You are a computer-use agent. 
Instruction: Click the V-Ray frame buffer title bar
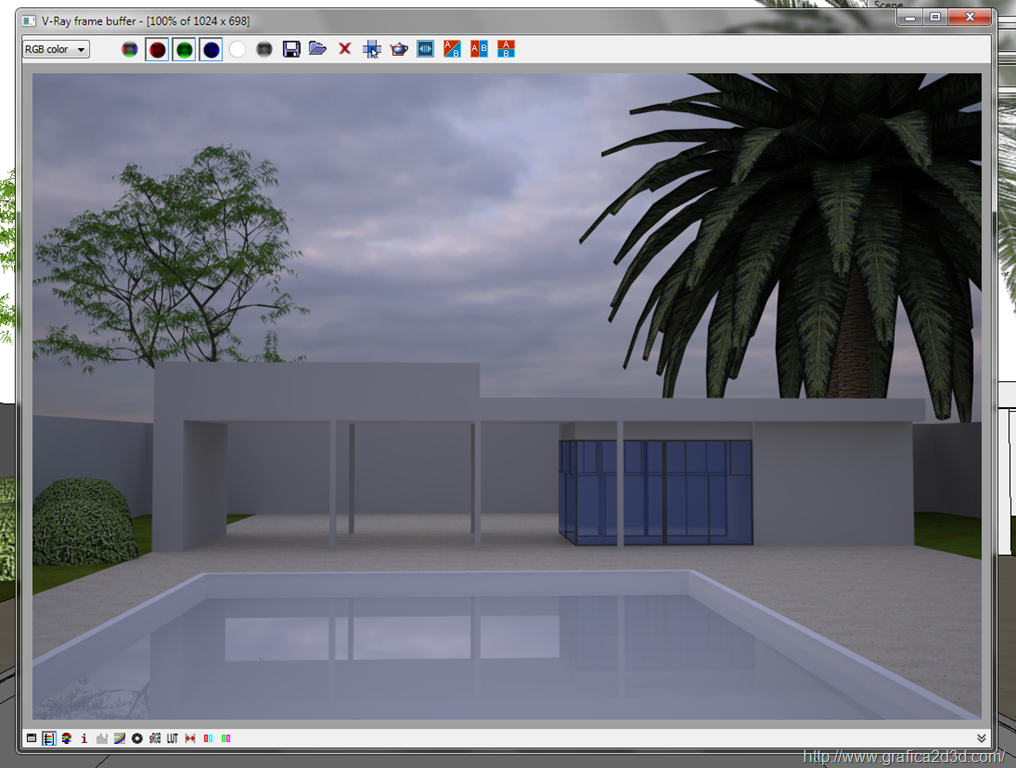point(400,20)
